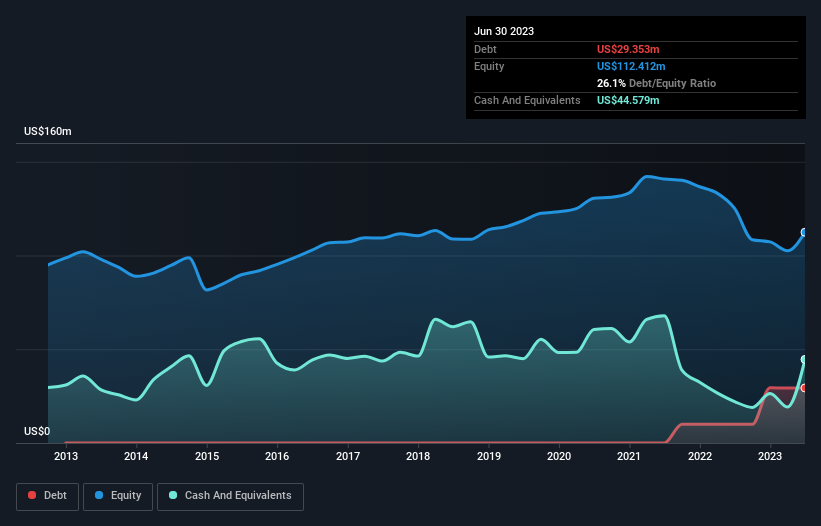Click the 2021 x-axis label
This screenshot has width=821, height=526.
coord(629,456)
